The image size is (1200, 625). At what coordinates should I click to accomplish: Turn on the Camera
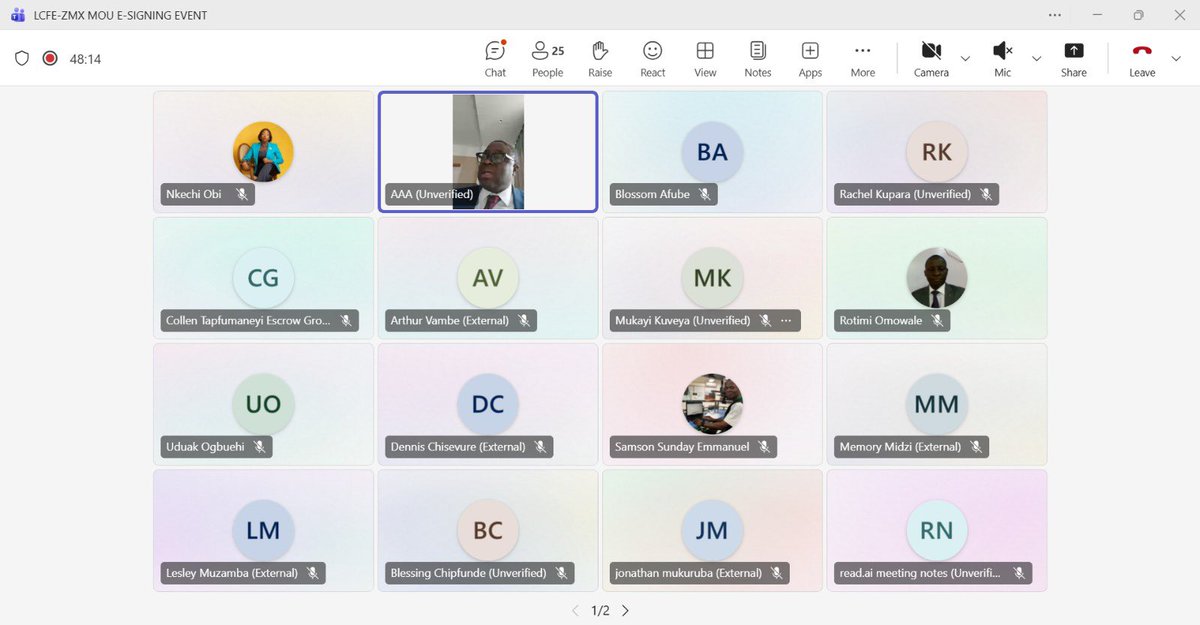click(x=931, y=59)
